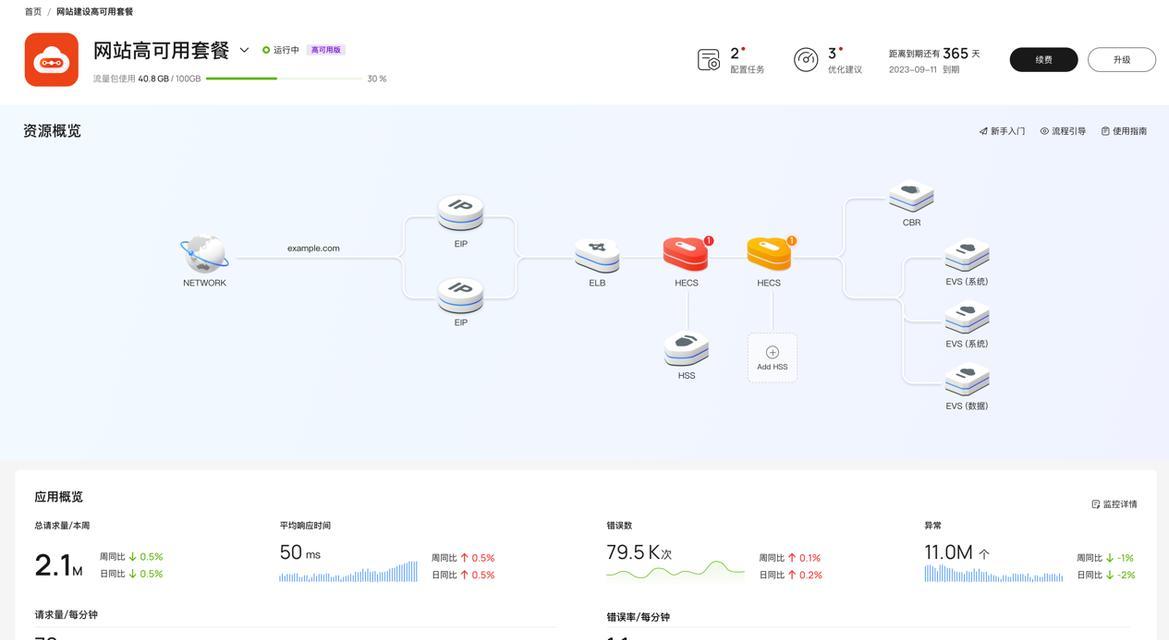Click the 2.1M total requests value

(x=58, y=565)
